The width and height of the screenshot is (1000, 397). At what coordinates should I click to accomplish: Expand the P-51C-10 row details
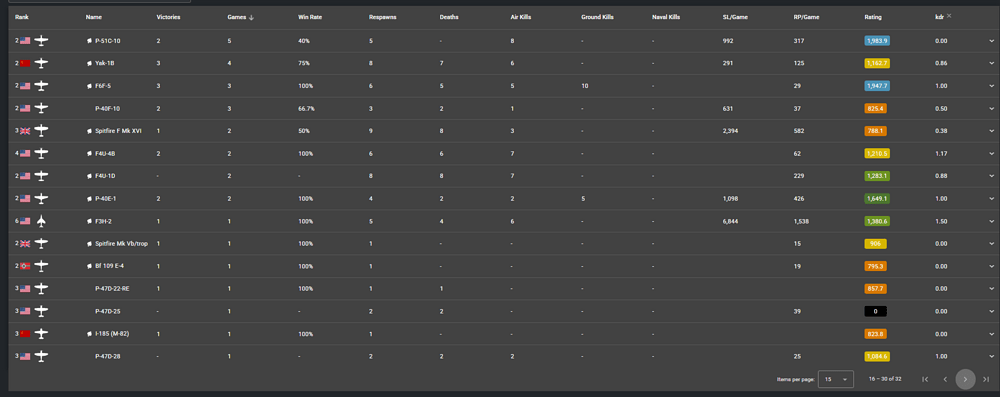click(x=992, y=41)
